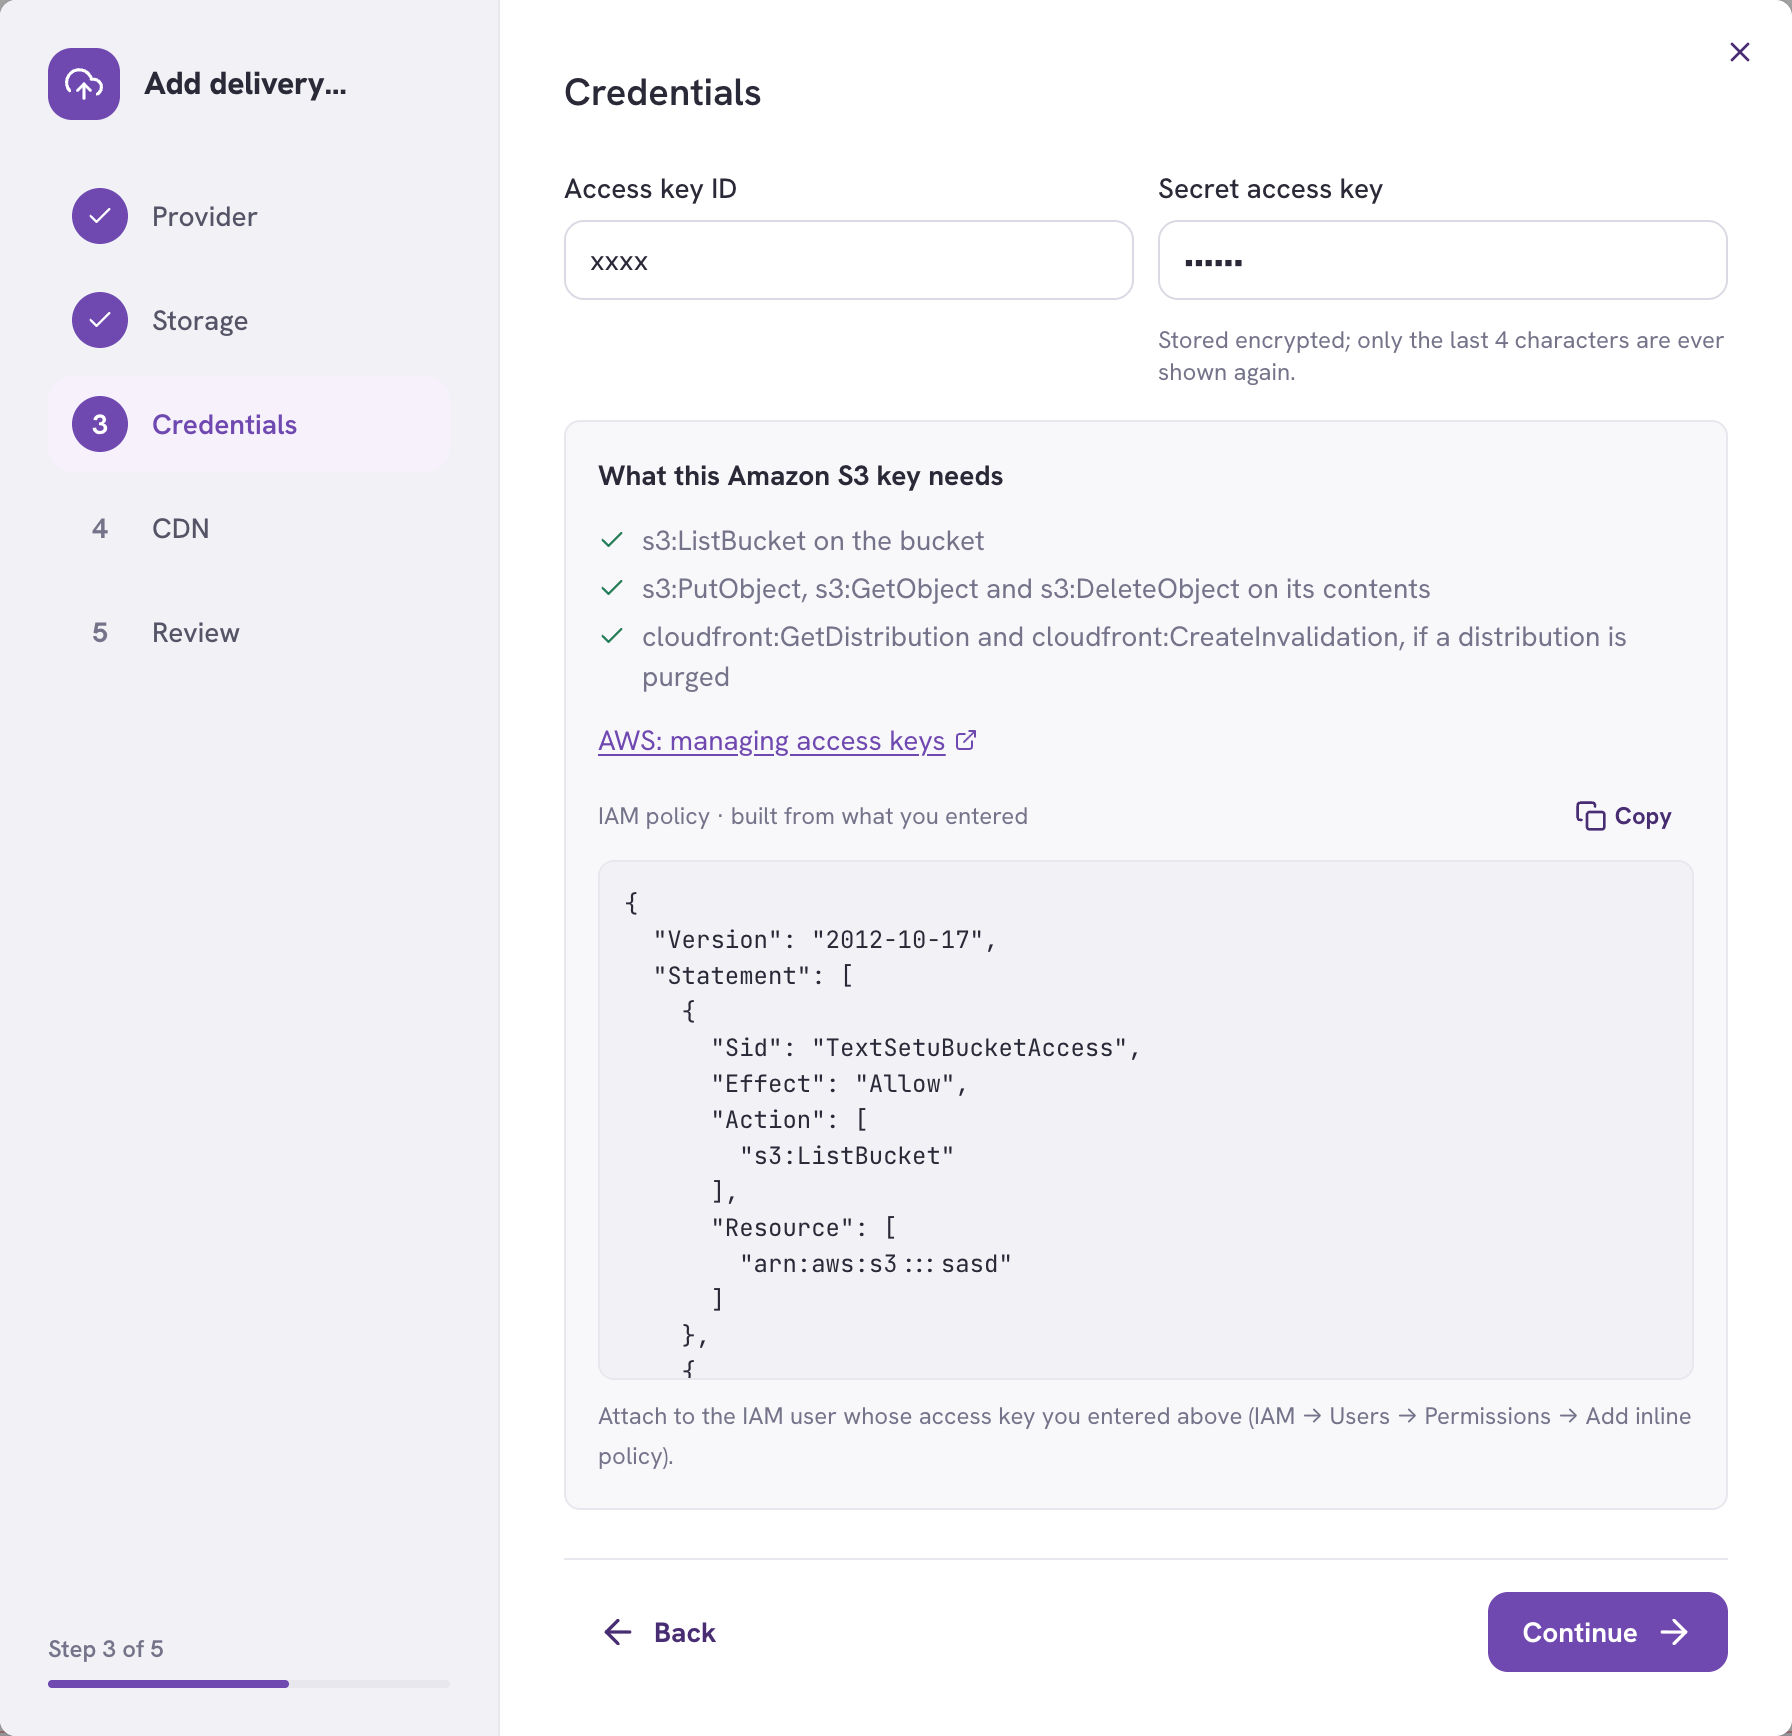The width and height of the screenshot is (1792, 1736).
Task: Close the dialog with the X icon
Action: (x=1740, y=52)
